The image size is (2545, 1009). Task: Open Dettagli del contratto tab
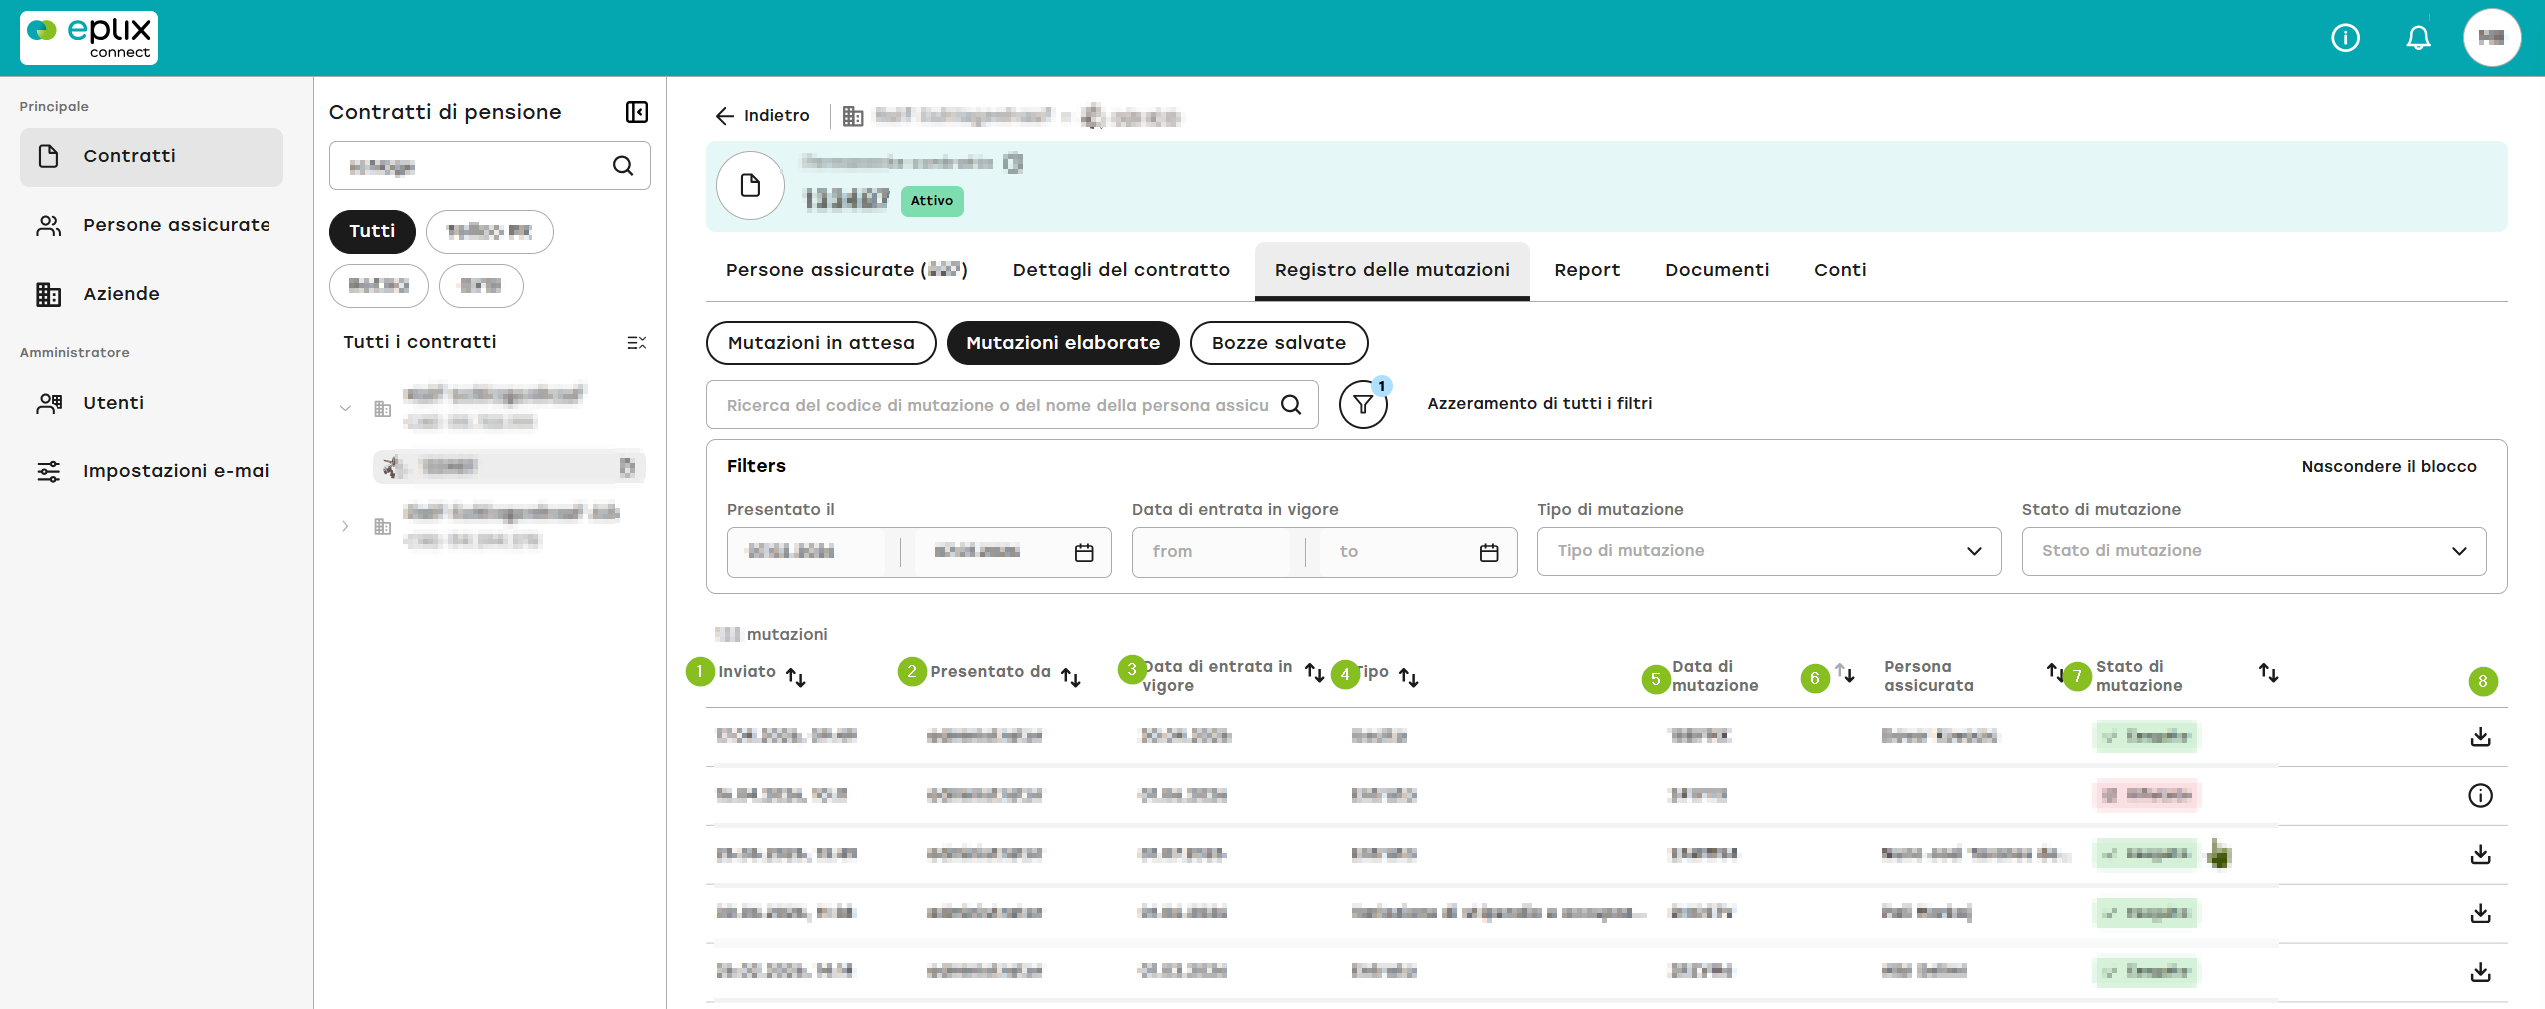(x=1121, y=270)
